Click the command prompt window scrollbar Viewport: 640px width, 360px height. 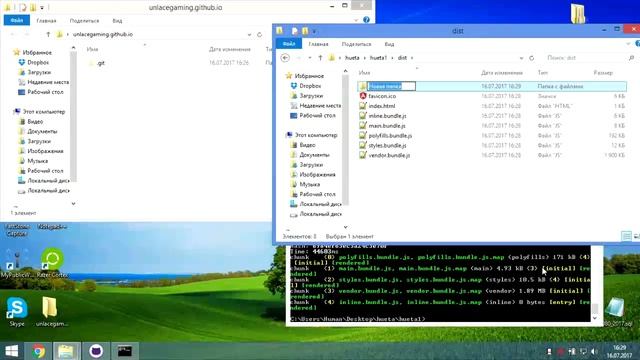click(x=595, y=308)
